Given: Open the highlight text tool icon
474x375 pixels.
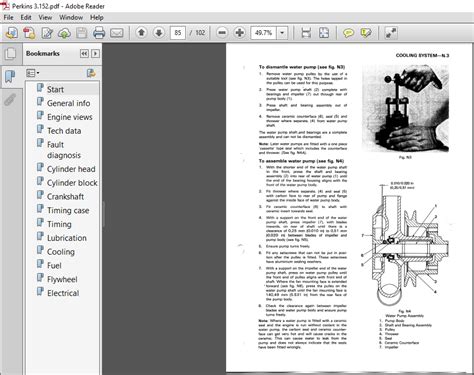Looking at the screenshot, I should tap(366, 33).
